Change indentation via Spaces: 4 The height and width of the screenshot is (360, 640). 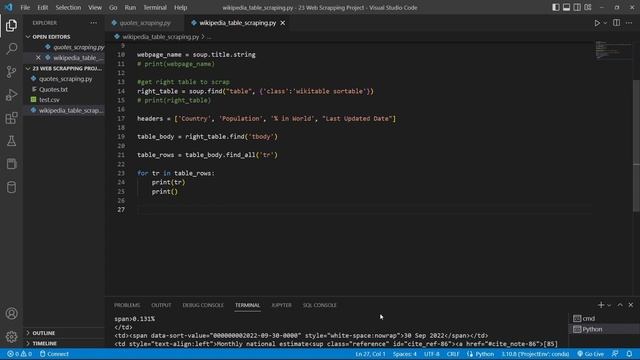point(404,354)
